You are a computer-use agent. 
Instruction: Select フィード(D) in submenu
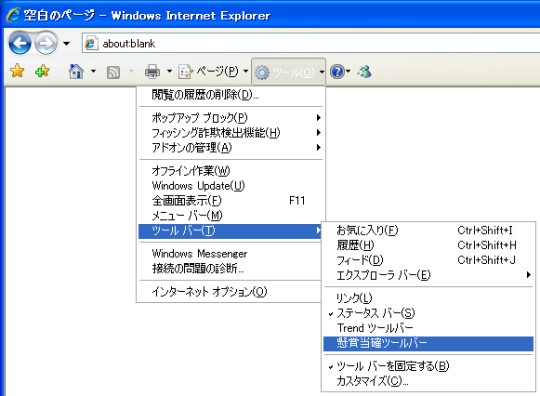click(428, 260)
